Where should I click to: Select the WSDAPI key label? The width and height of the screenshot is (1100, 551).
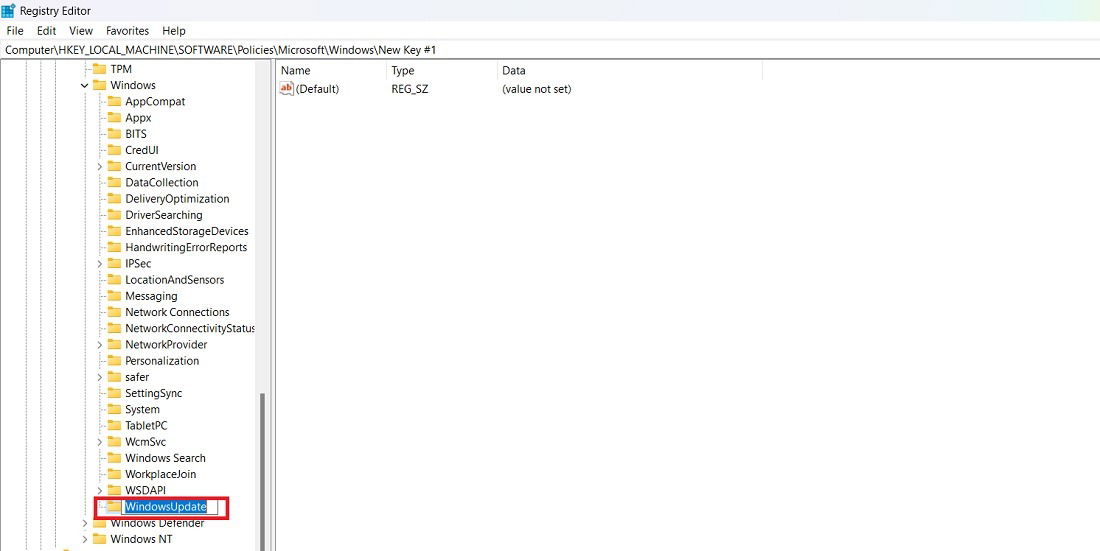point(145,490)
